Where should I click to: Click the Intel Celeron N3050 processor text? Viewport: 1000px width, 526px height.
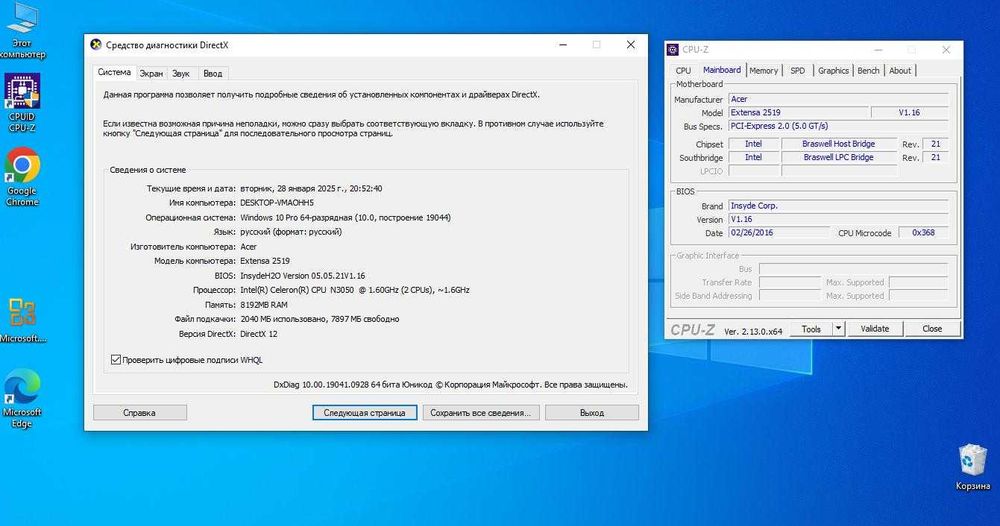(355, 289)
